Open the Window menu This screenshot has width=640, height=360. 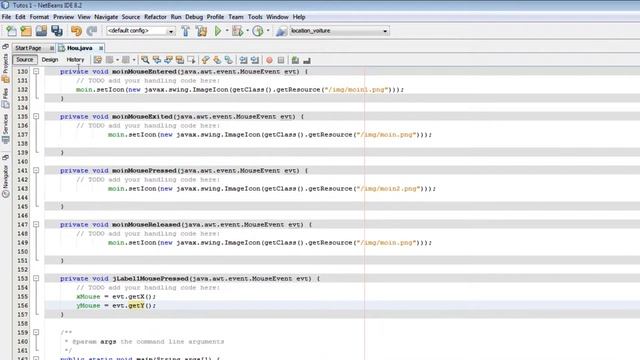[x=277, y=17]
